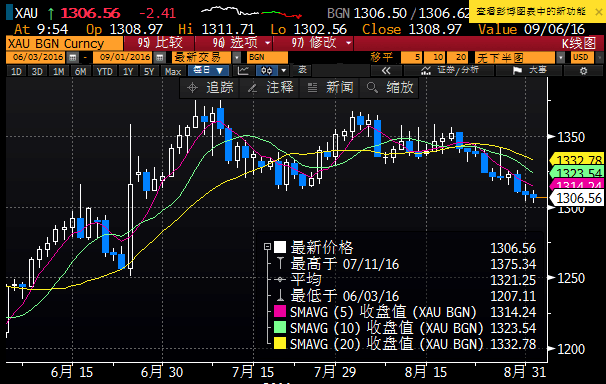Viewport: 606px width, 384px height.
Task: Click white latest price legend swatch
Action: pos(280,247)
